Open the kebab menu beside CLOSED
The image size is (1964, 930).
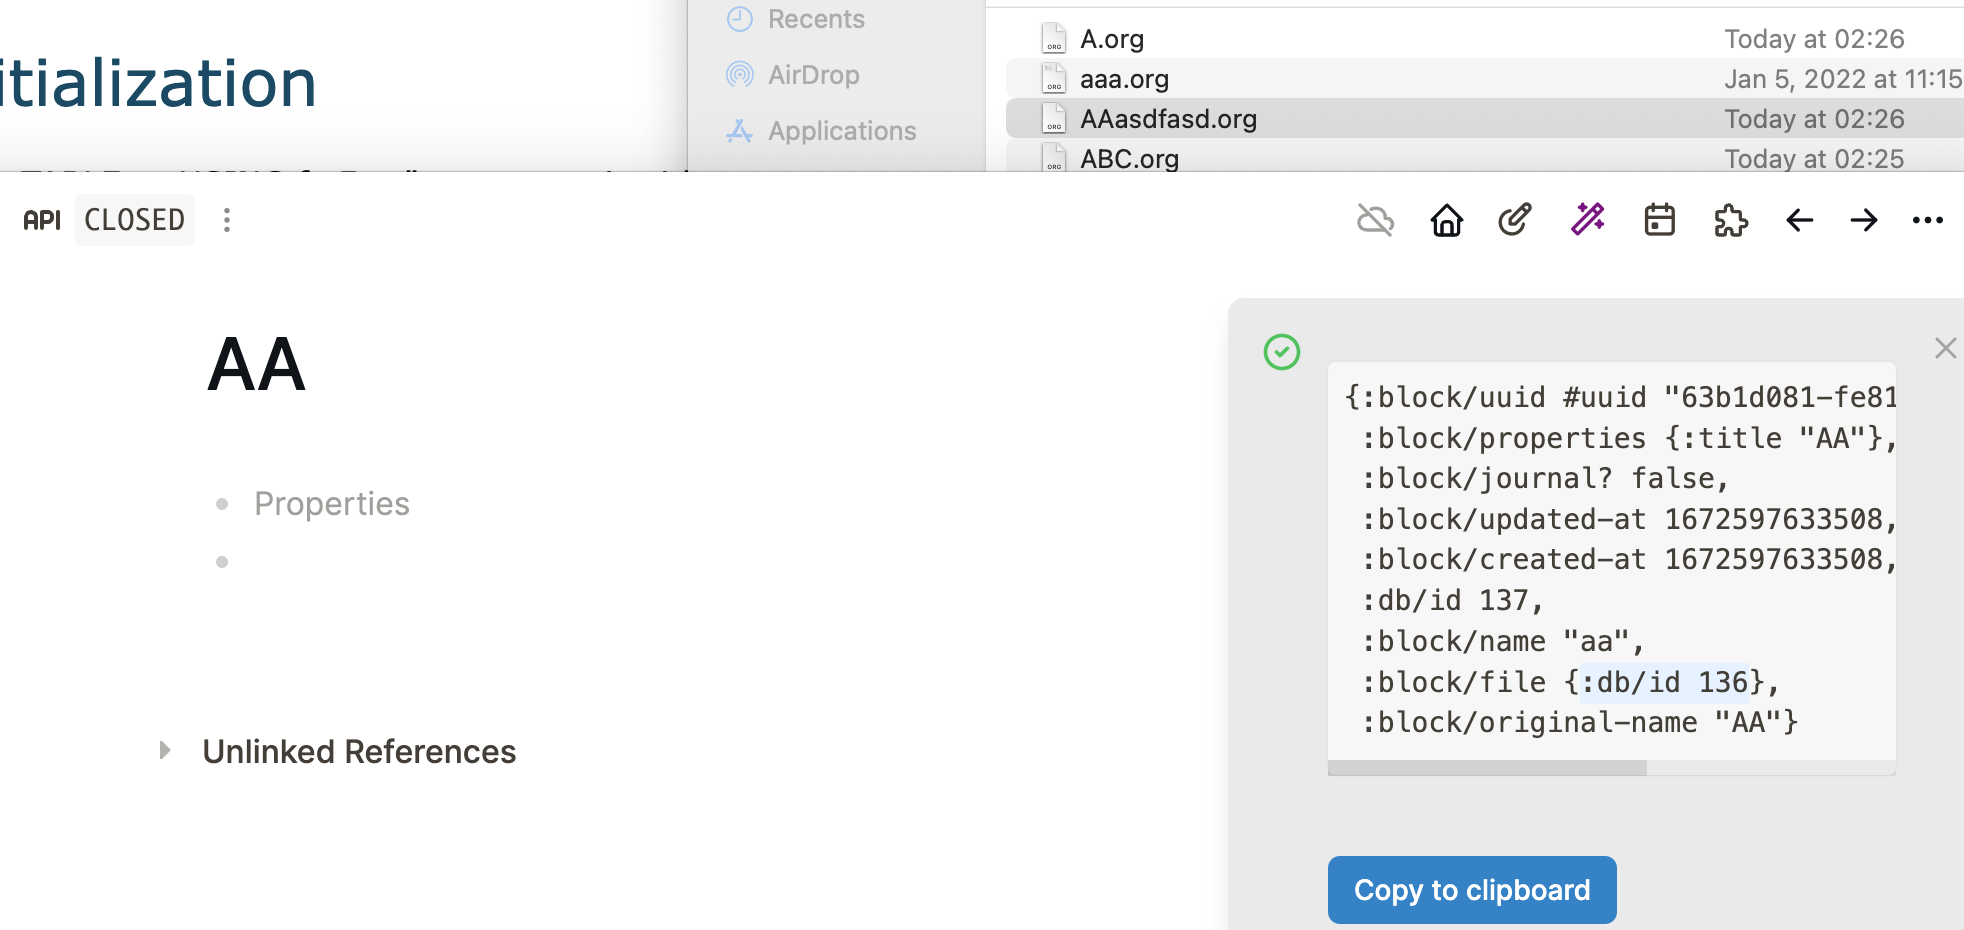[x=227, y=220]
